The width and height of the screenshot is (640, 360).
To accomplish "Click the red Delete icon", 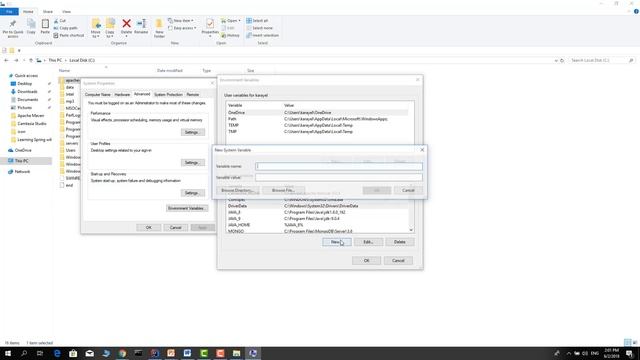I will (x=127, y=24).
